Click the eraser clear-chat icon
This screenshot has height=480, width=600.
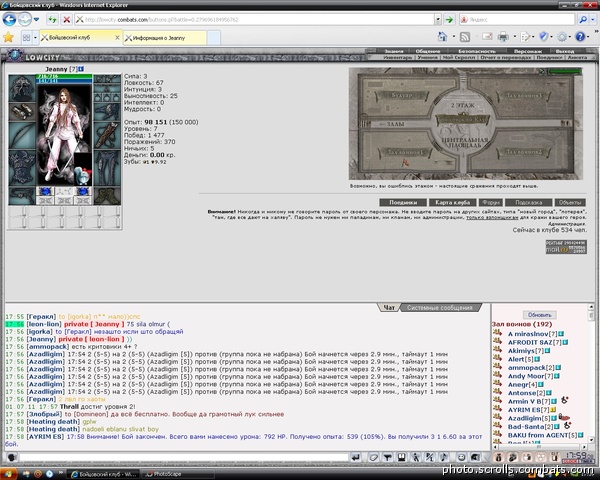point(373,457)
